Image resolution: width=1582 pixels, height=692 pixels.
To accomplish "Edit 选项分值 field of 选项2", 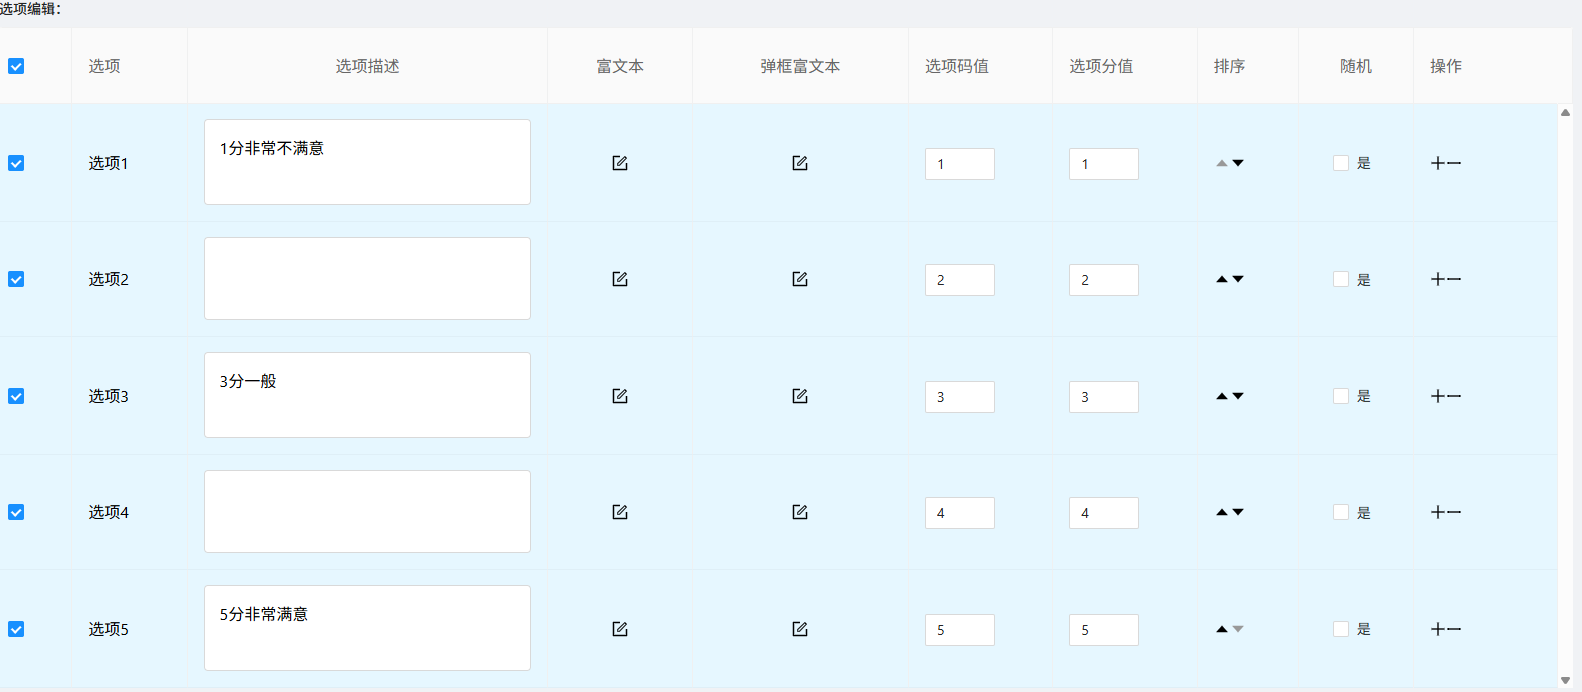I will (1104, 280).
